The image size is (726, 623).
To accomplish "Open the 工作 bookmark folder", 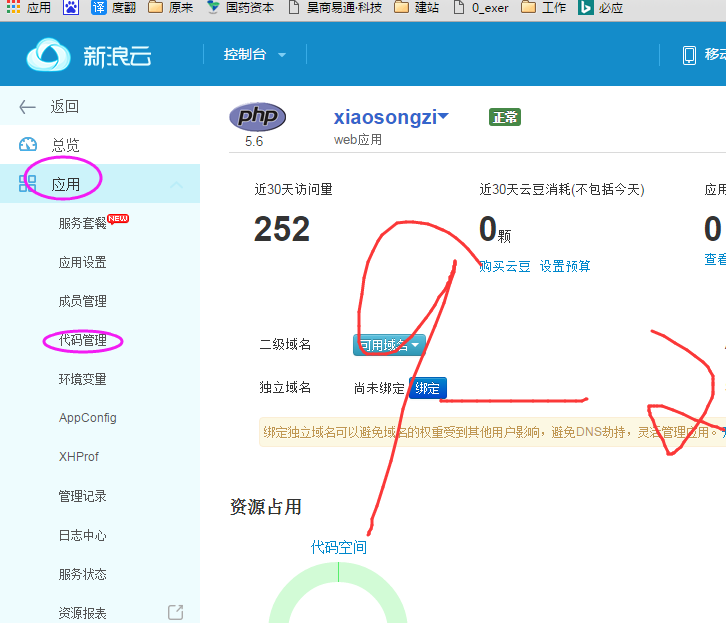I will (544, 7).
